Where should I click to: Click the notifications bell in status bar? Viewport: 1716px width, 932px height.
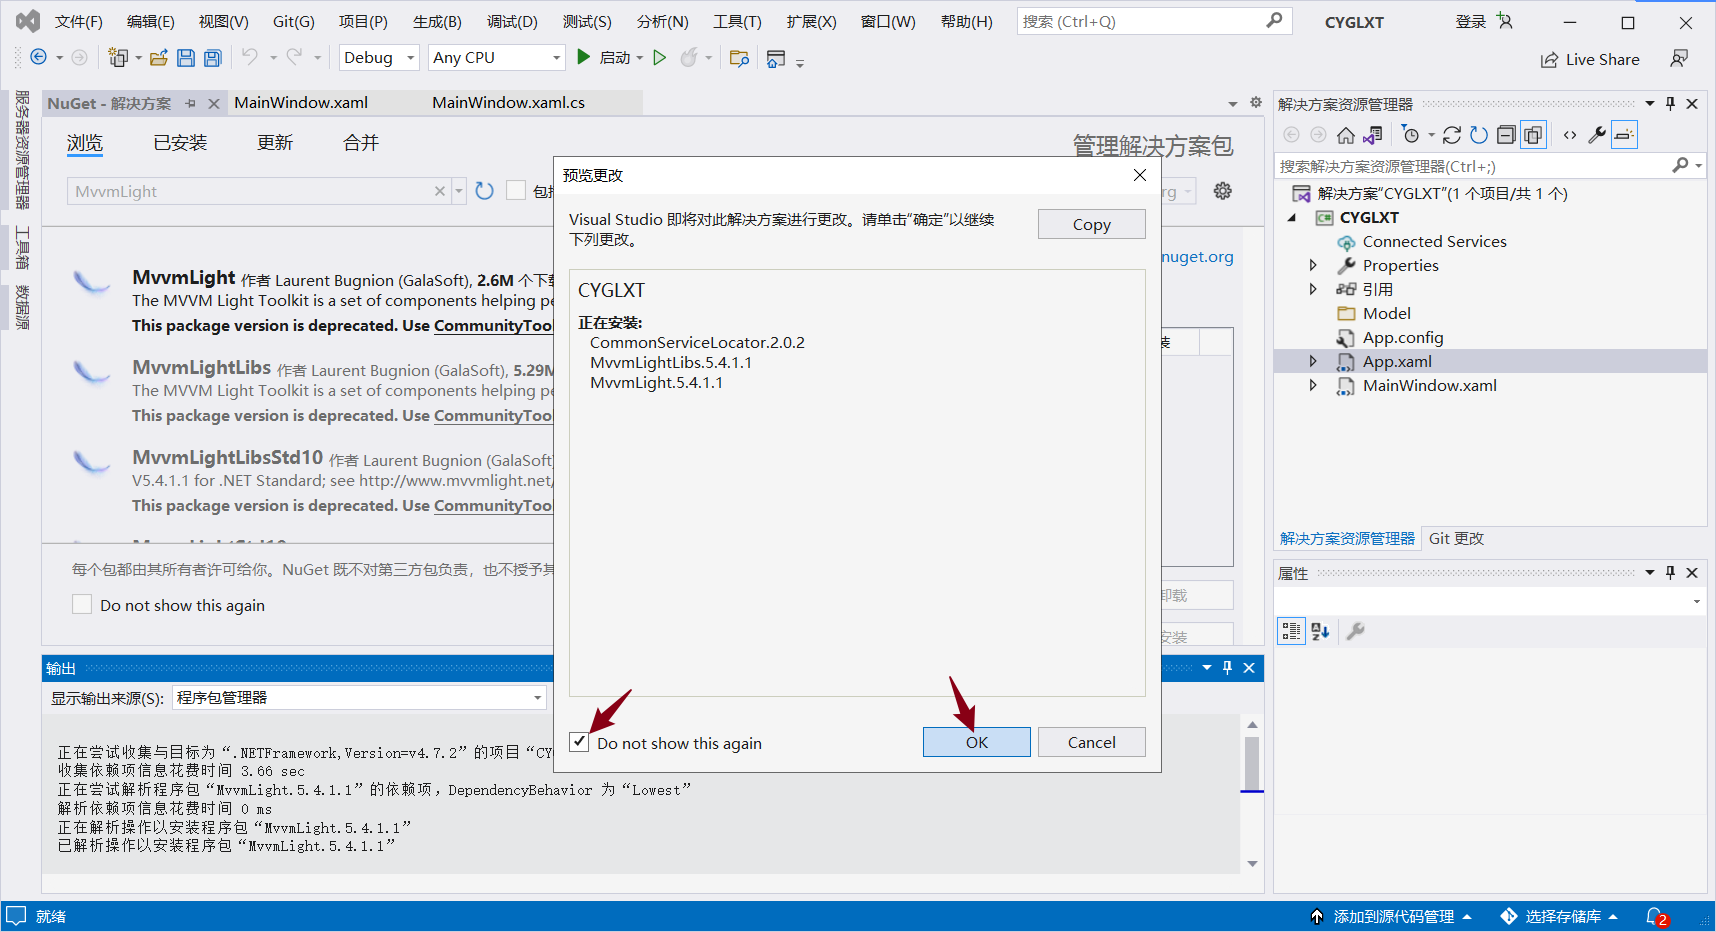(x=1655, y=916)
